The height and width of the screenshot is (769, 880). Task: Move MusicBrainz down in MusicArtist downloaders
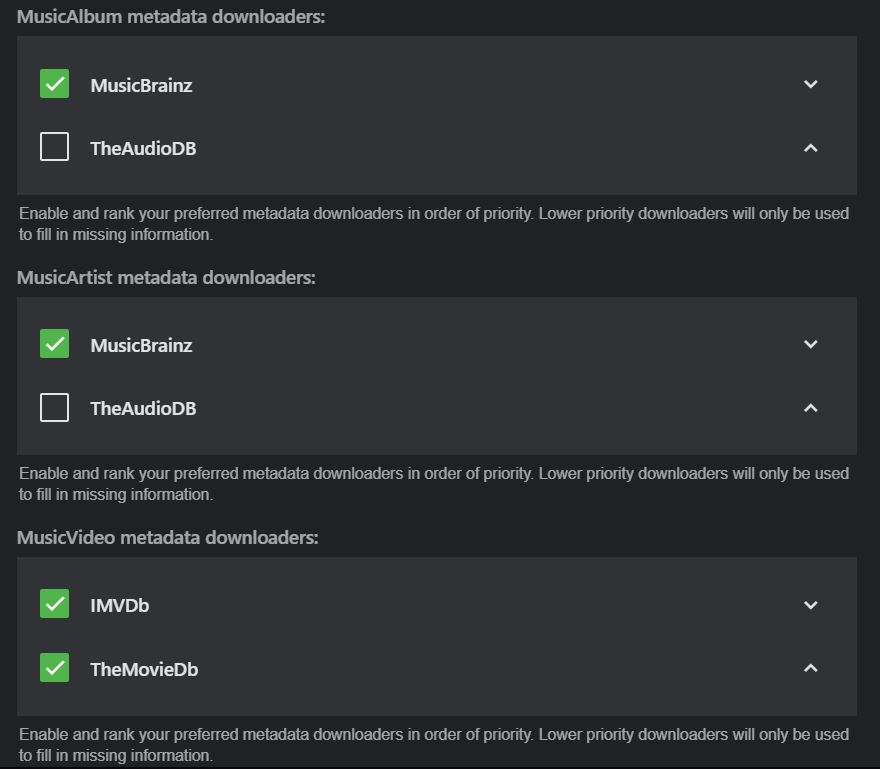tap(811, 344)
